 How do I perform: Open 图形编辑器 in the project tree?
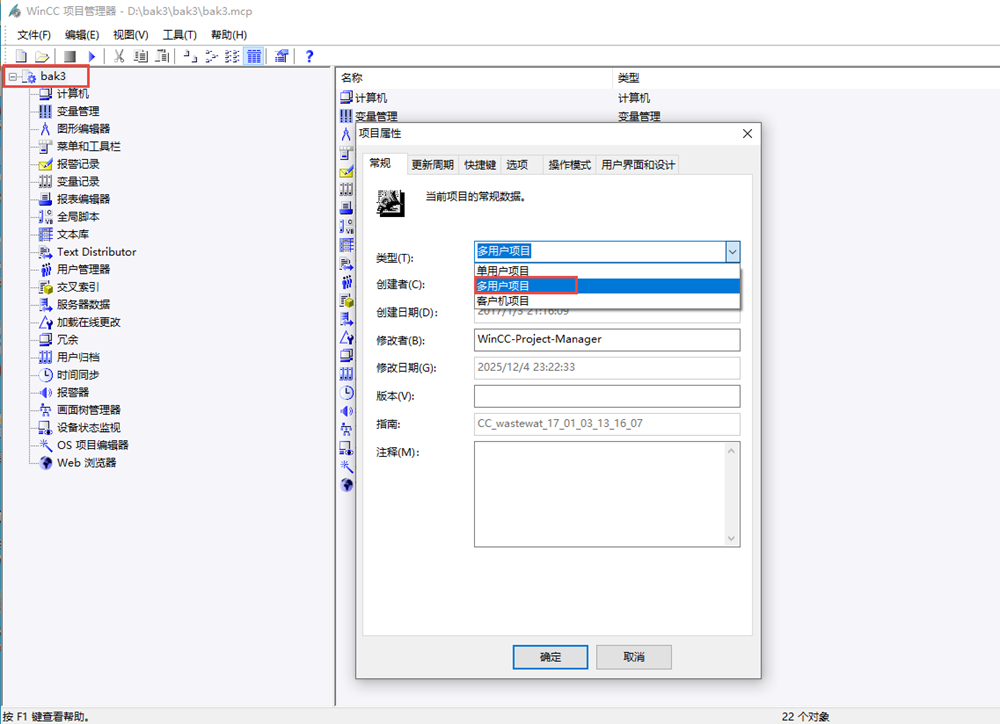[83, 129]
